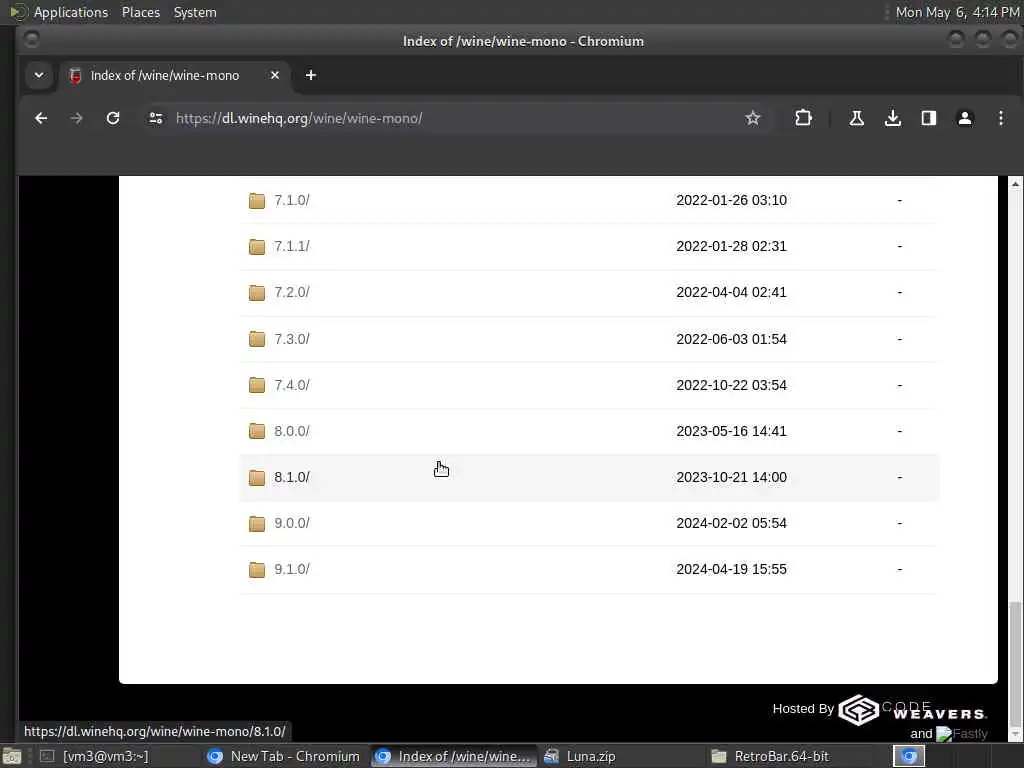Open the Chromium three-dot menu
1024x768 pixels.
pyautogui.click(x=1000, y=118)
